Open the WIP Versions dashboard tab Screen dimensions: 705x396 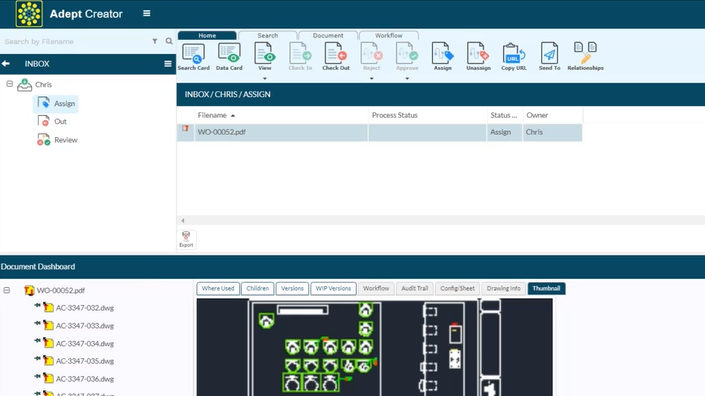click(333, 289)
